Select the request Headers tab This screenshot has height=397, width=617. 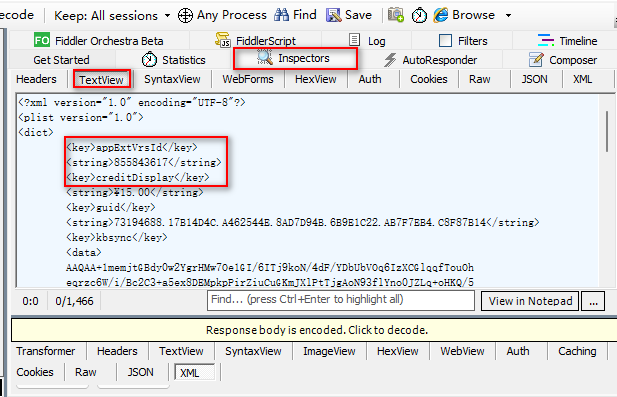[36, 79]
